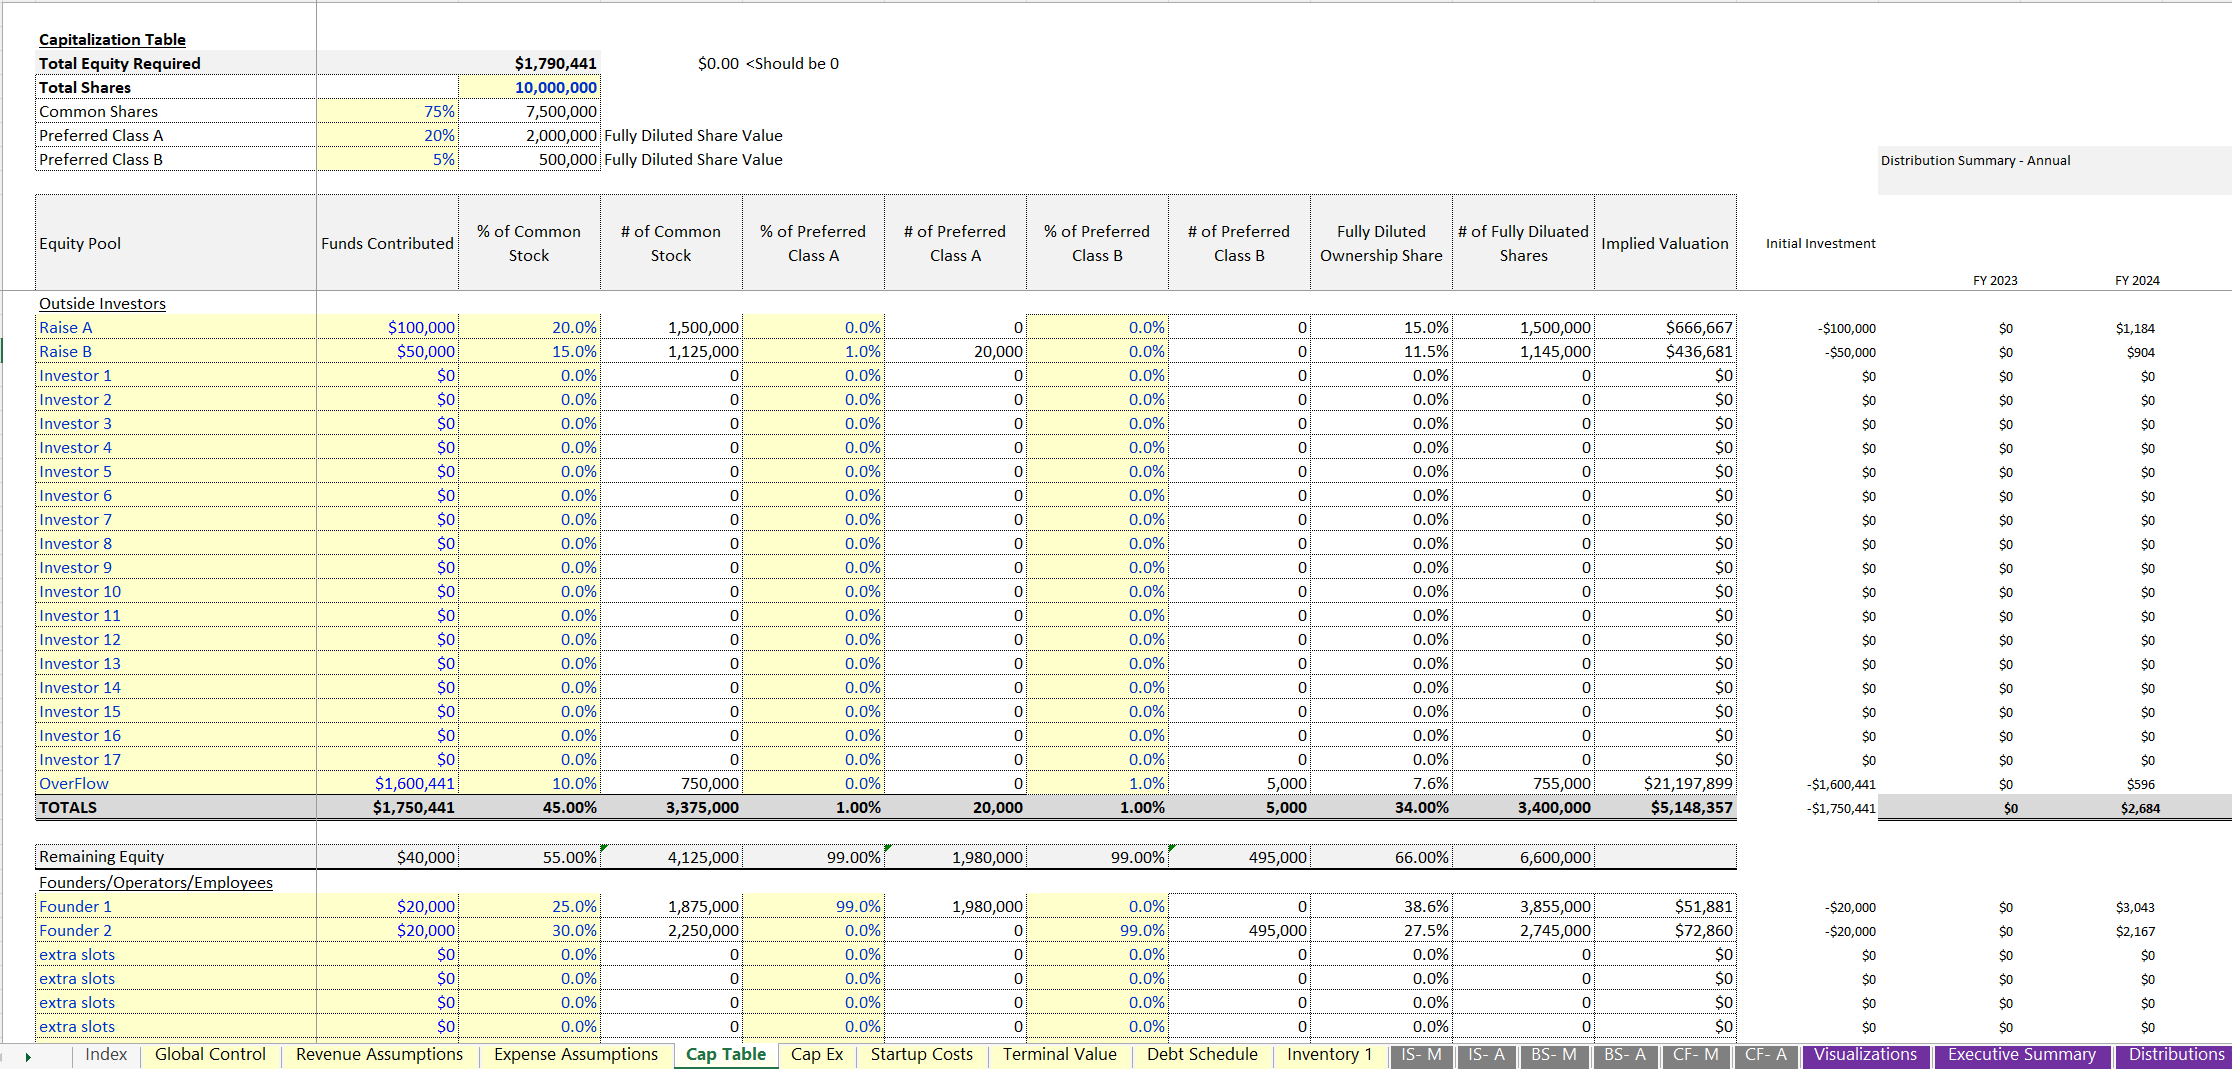Viewport: 2232px width, 1069px height.
Task: Click Founder 1 FY 2024 value $3,043
Action: click(x=2135, y=907)
